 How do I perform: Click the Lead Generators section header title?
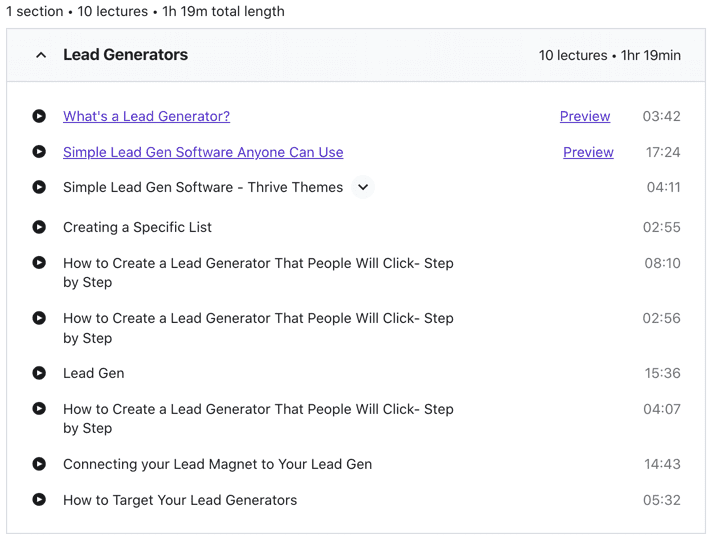point(126,55)
